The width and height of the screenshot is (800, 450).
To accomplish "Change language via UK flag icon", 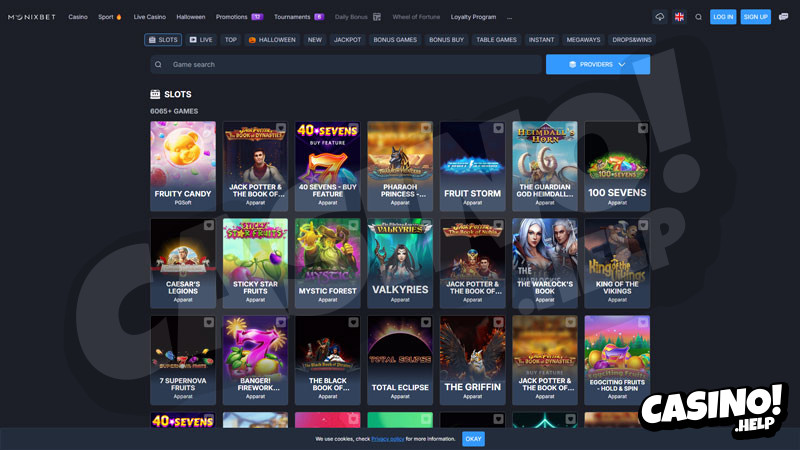I will (679, 17).
